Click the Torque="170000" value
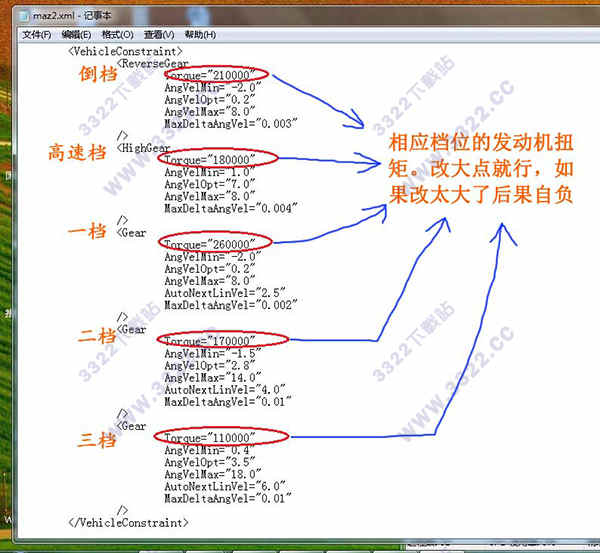Image resolution: width=600 pixels, height=553 pixels. [210, 341]
